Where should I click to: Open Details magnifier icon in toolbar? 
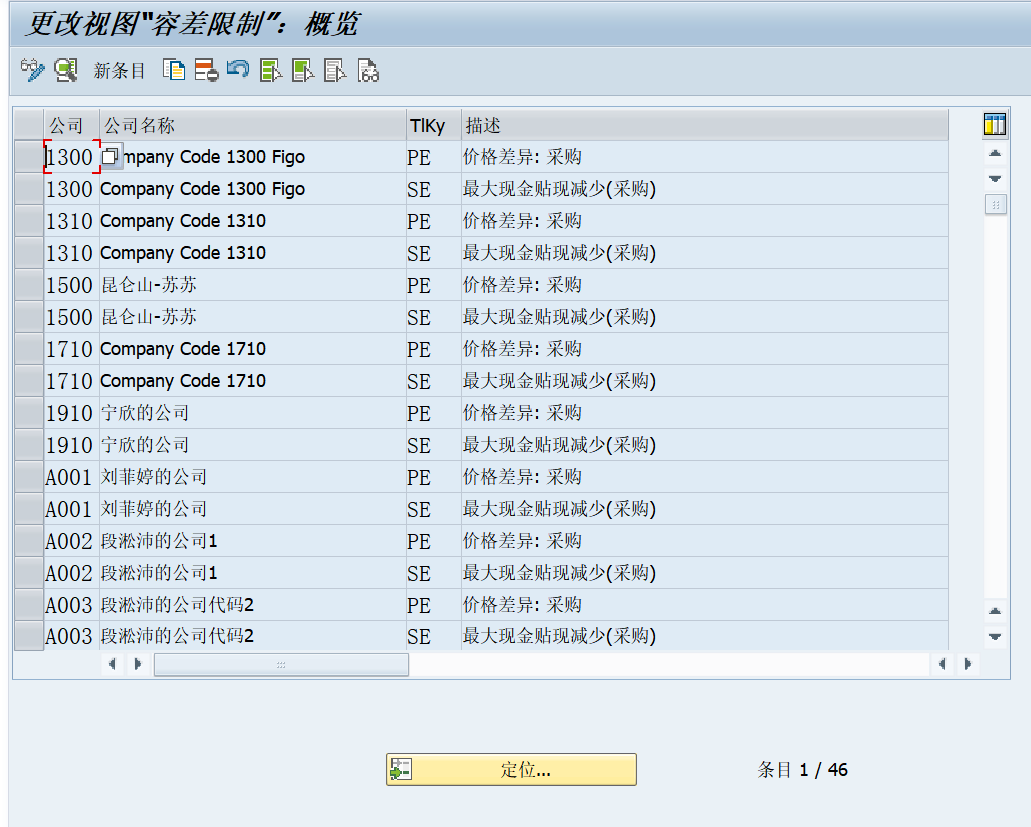click(66, 70)
